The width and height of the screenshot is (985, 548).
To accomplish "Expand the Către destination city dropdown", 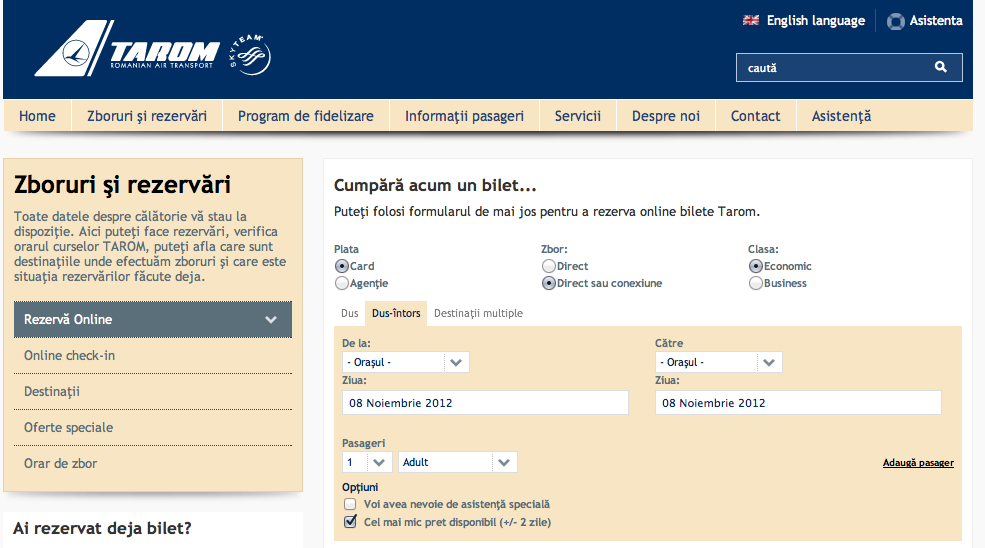I will [x=718, y=362].
